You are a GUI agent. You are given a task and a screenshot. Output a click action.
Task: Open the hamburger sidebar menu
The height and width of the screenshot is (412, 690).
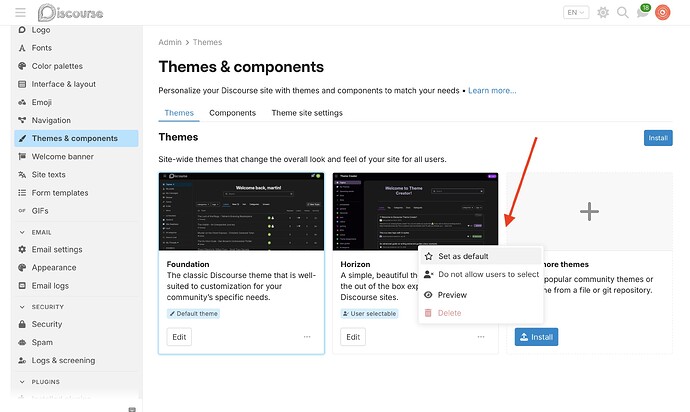click(20, 12)
